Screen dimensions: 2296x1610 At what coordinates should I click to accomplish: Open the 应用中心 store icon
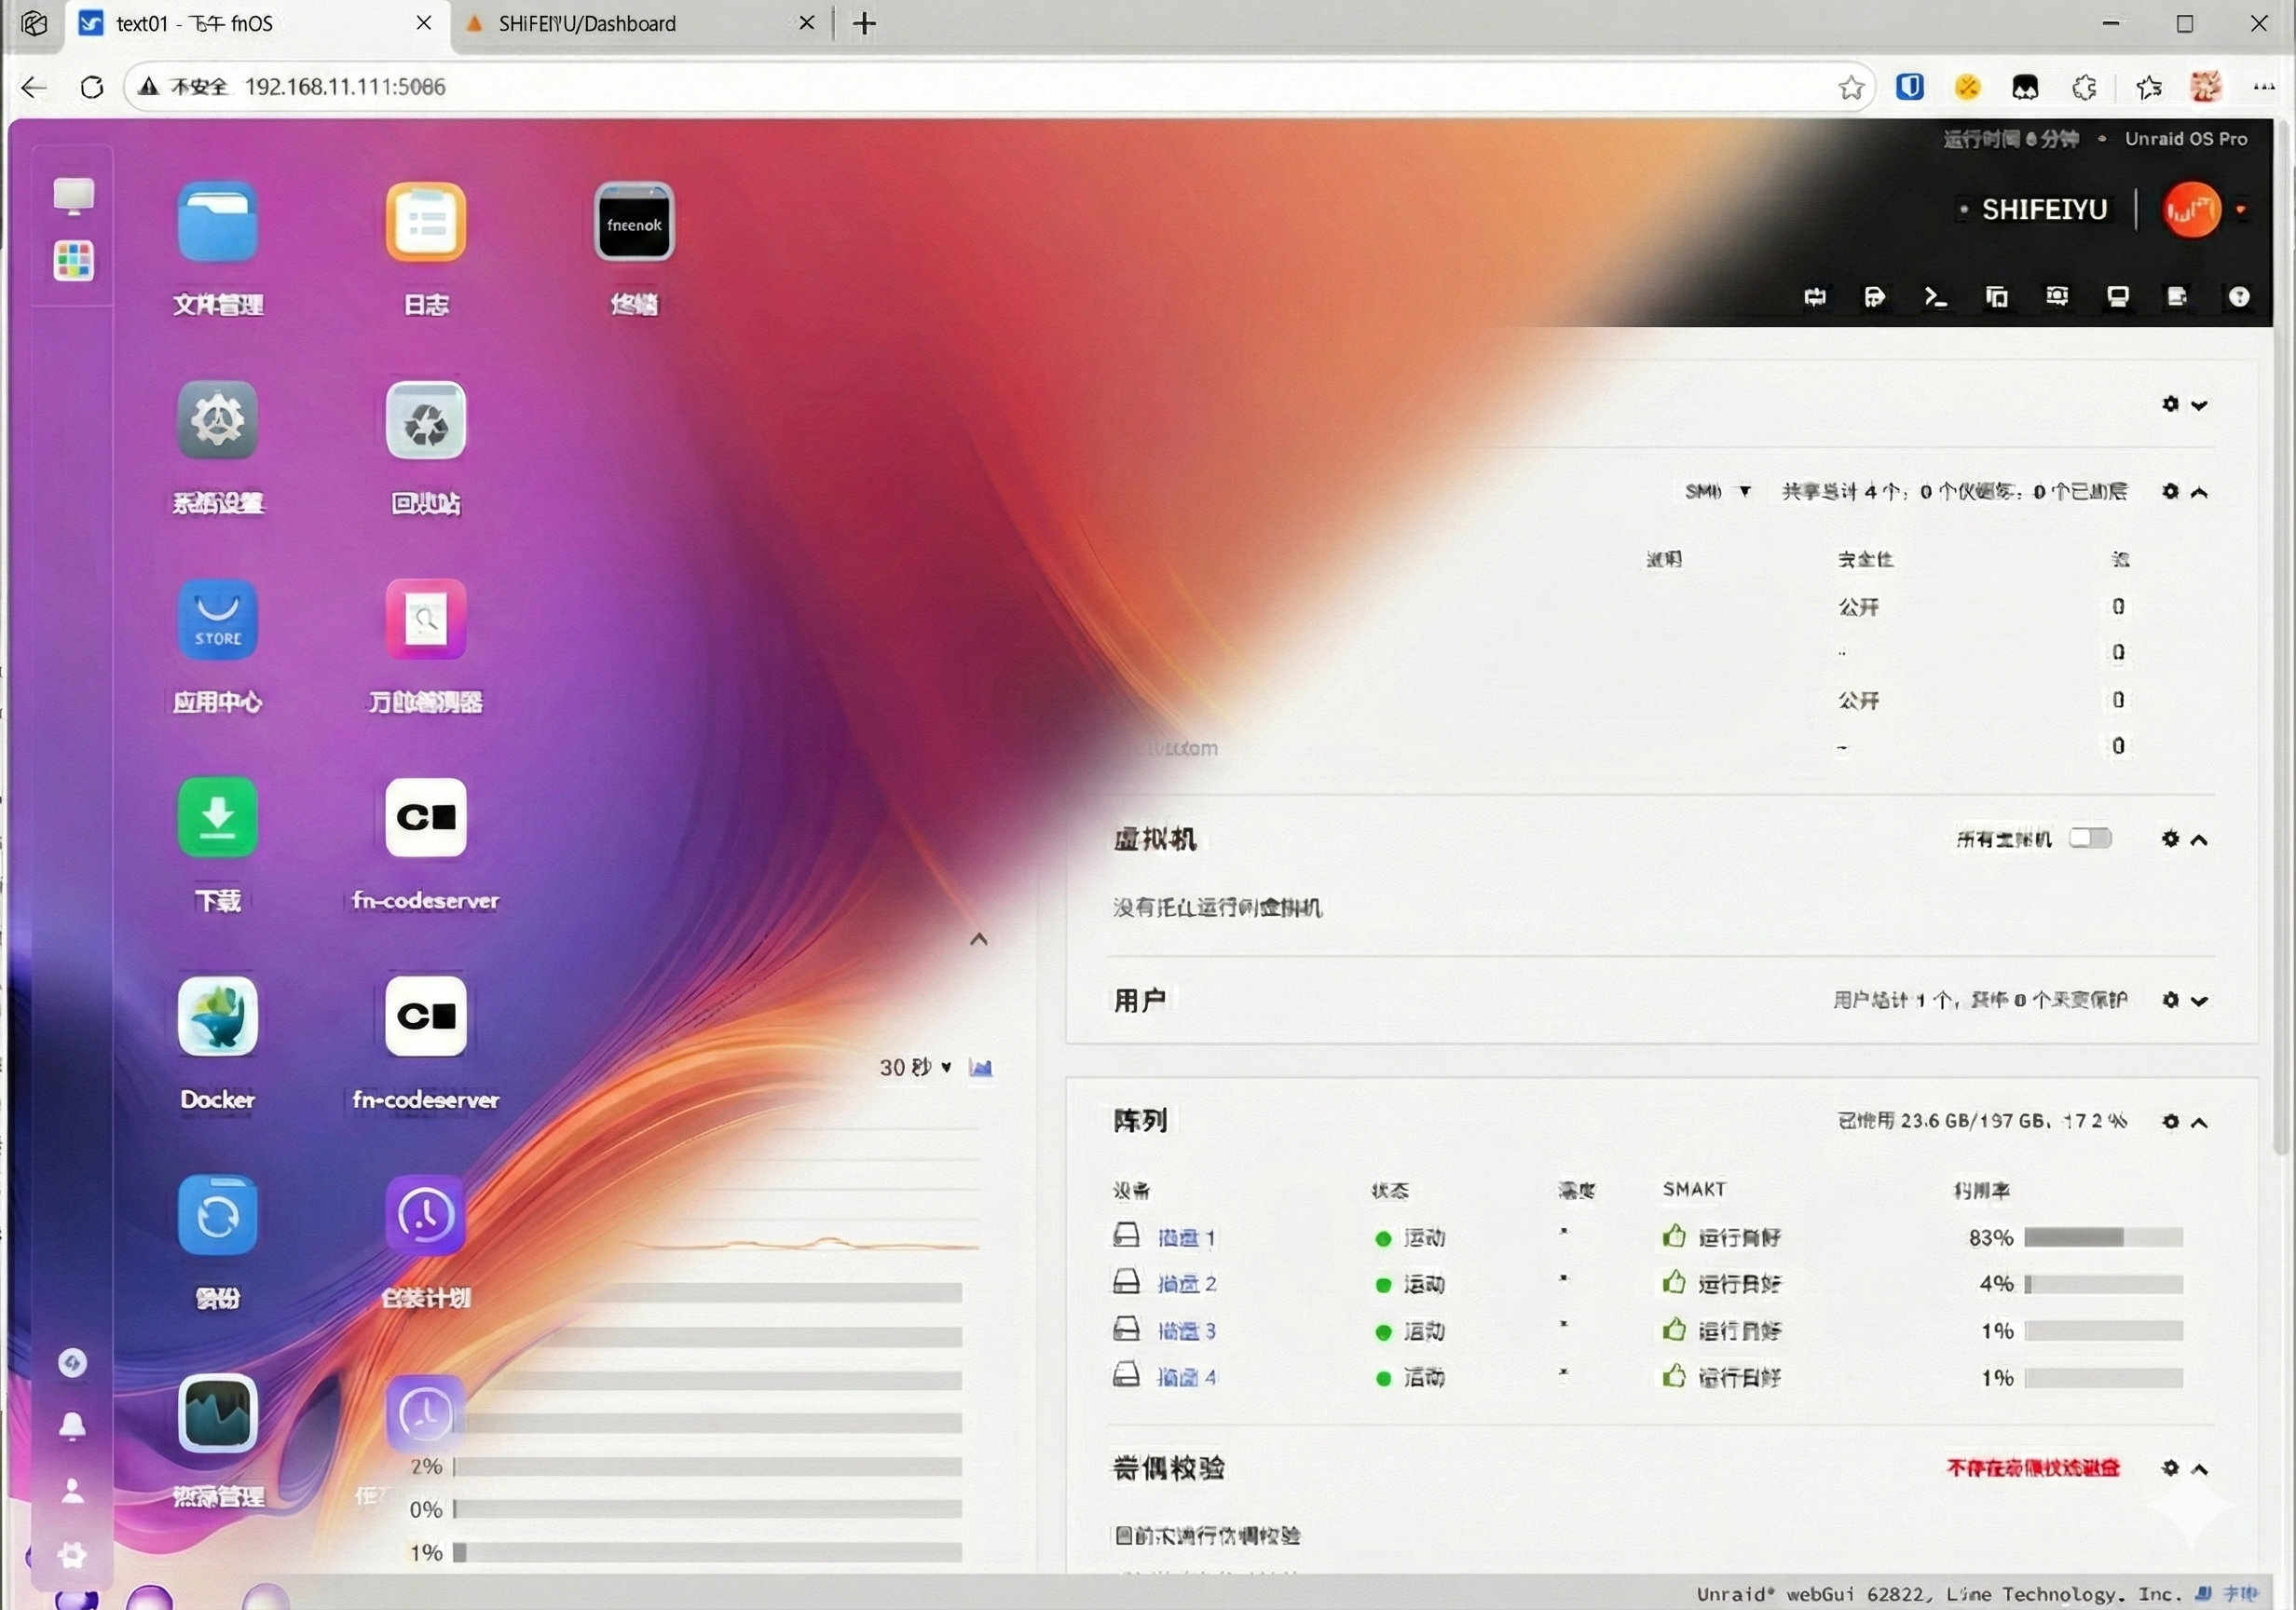pos(217,620)
